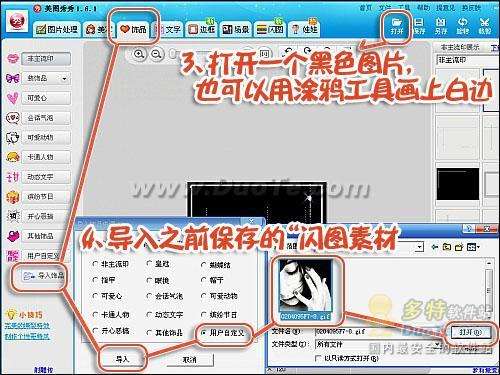The image size is (500, 375).
Task: Click the speech bubble icon beside 会话气泡
Action: coord(13,118)
